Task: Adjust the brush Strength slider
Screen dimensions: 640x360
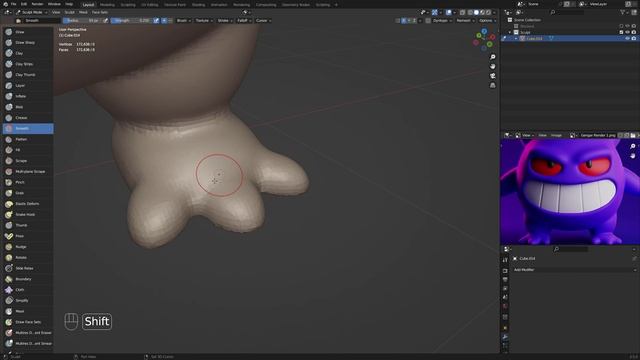Action: [x=131, y=20]
